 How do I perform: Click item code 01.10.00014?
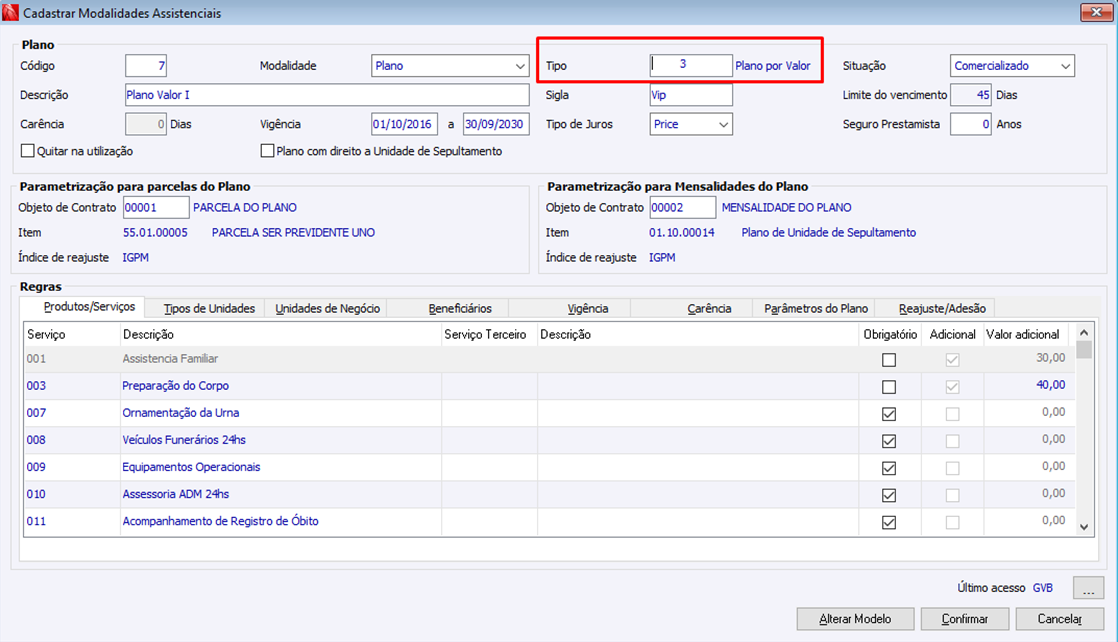[682, 233]
